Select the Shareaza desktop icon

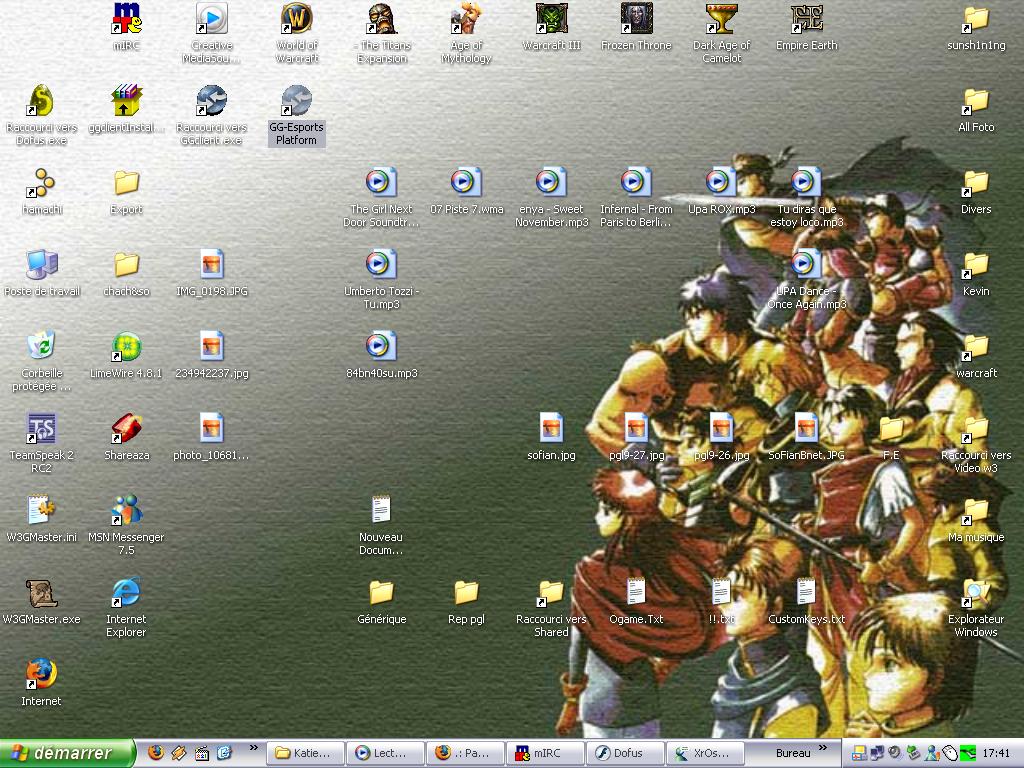pos(126,430)
